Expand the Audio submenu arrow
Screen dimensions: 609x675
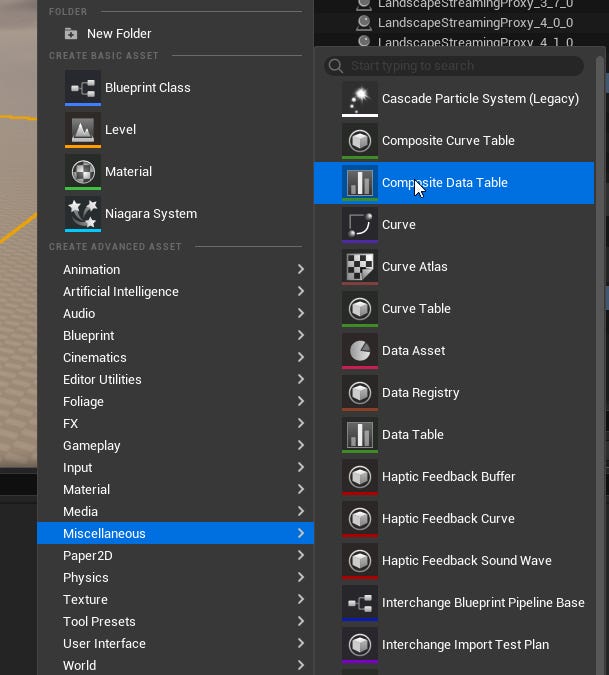301,313
